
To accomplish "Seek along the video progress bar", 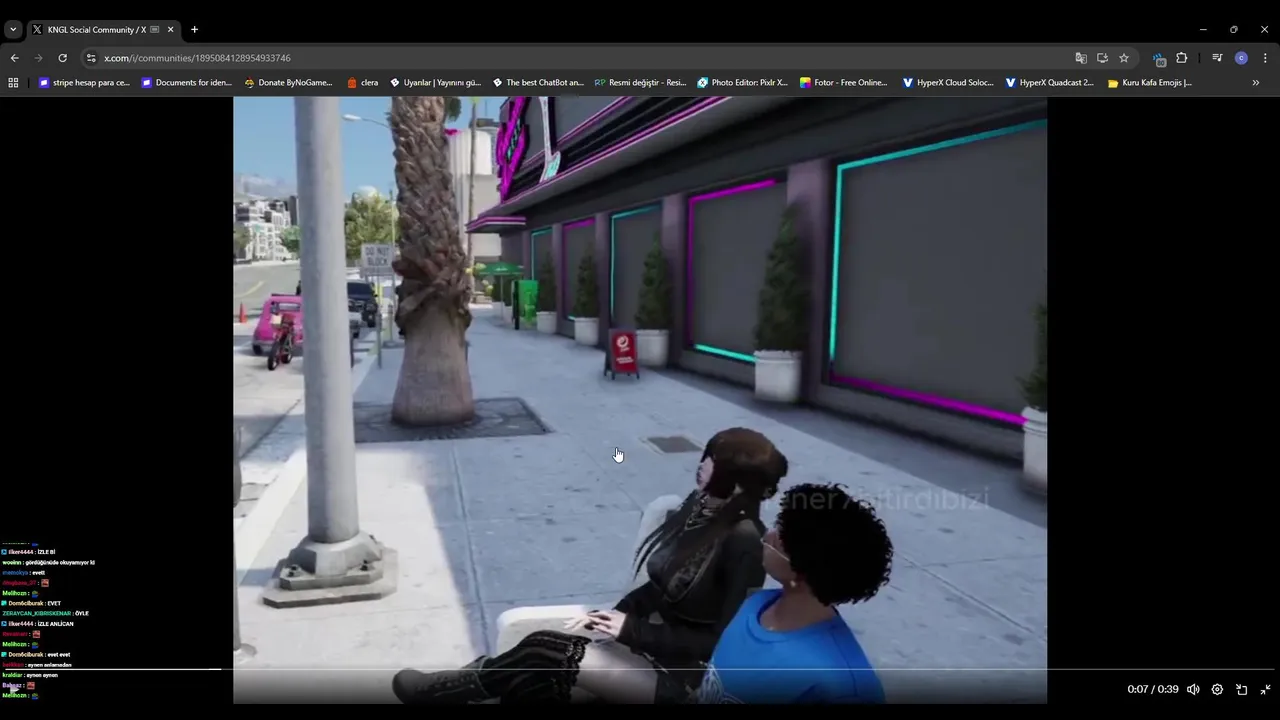I will (640, 669).
